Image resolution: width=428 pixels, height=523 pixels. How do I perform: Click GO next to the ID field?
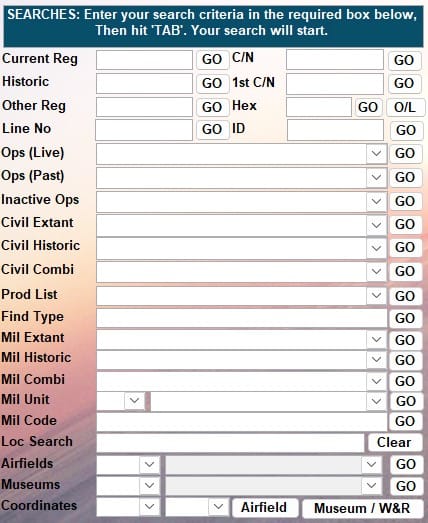[x=406, y=130]
